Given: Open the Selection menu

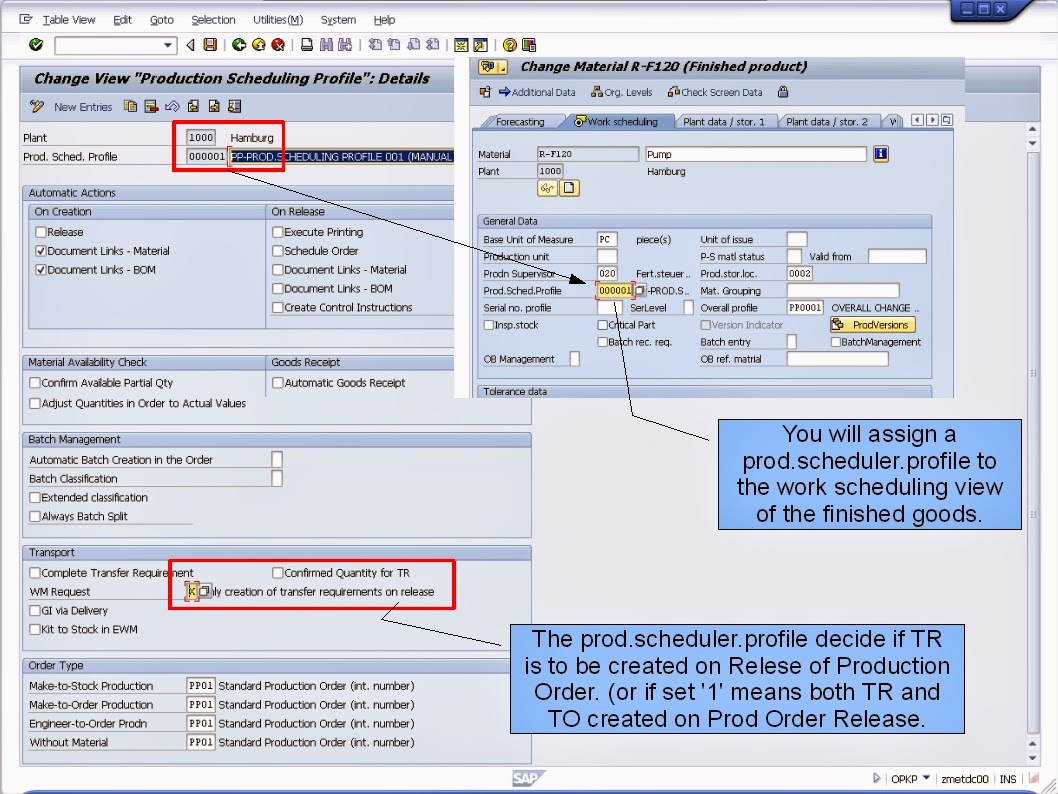Looking at the screenshot, I should point(213,20).
